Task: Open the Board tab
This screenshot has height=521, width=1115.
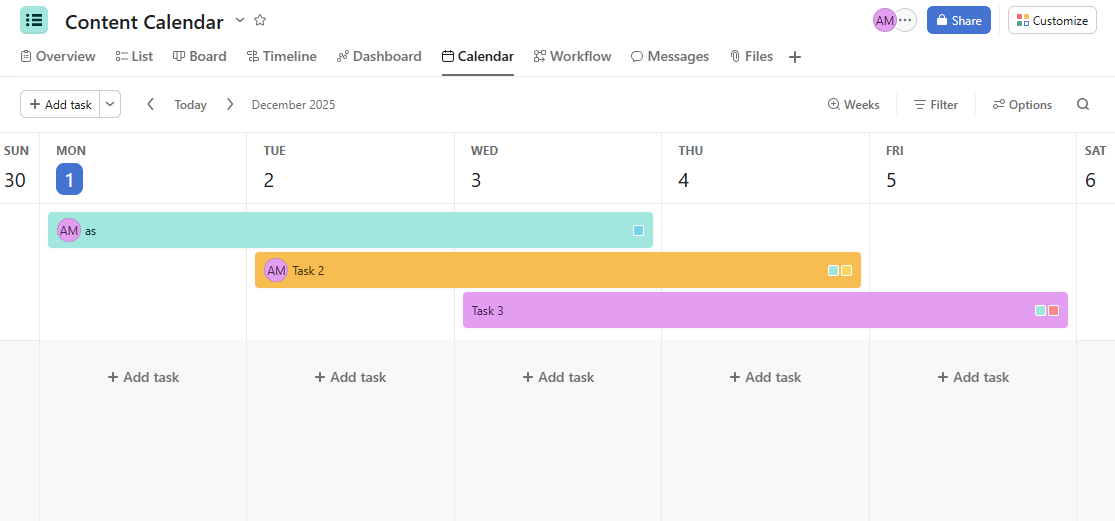Action: [200, 56]
